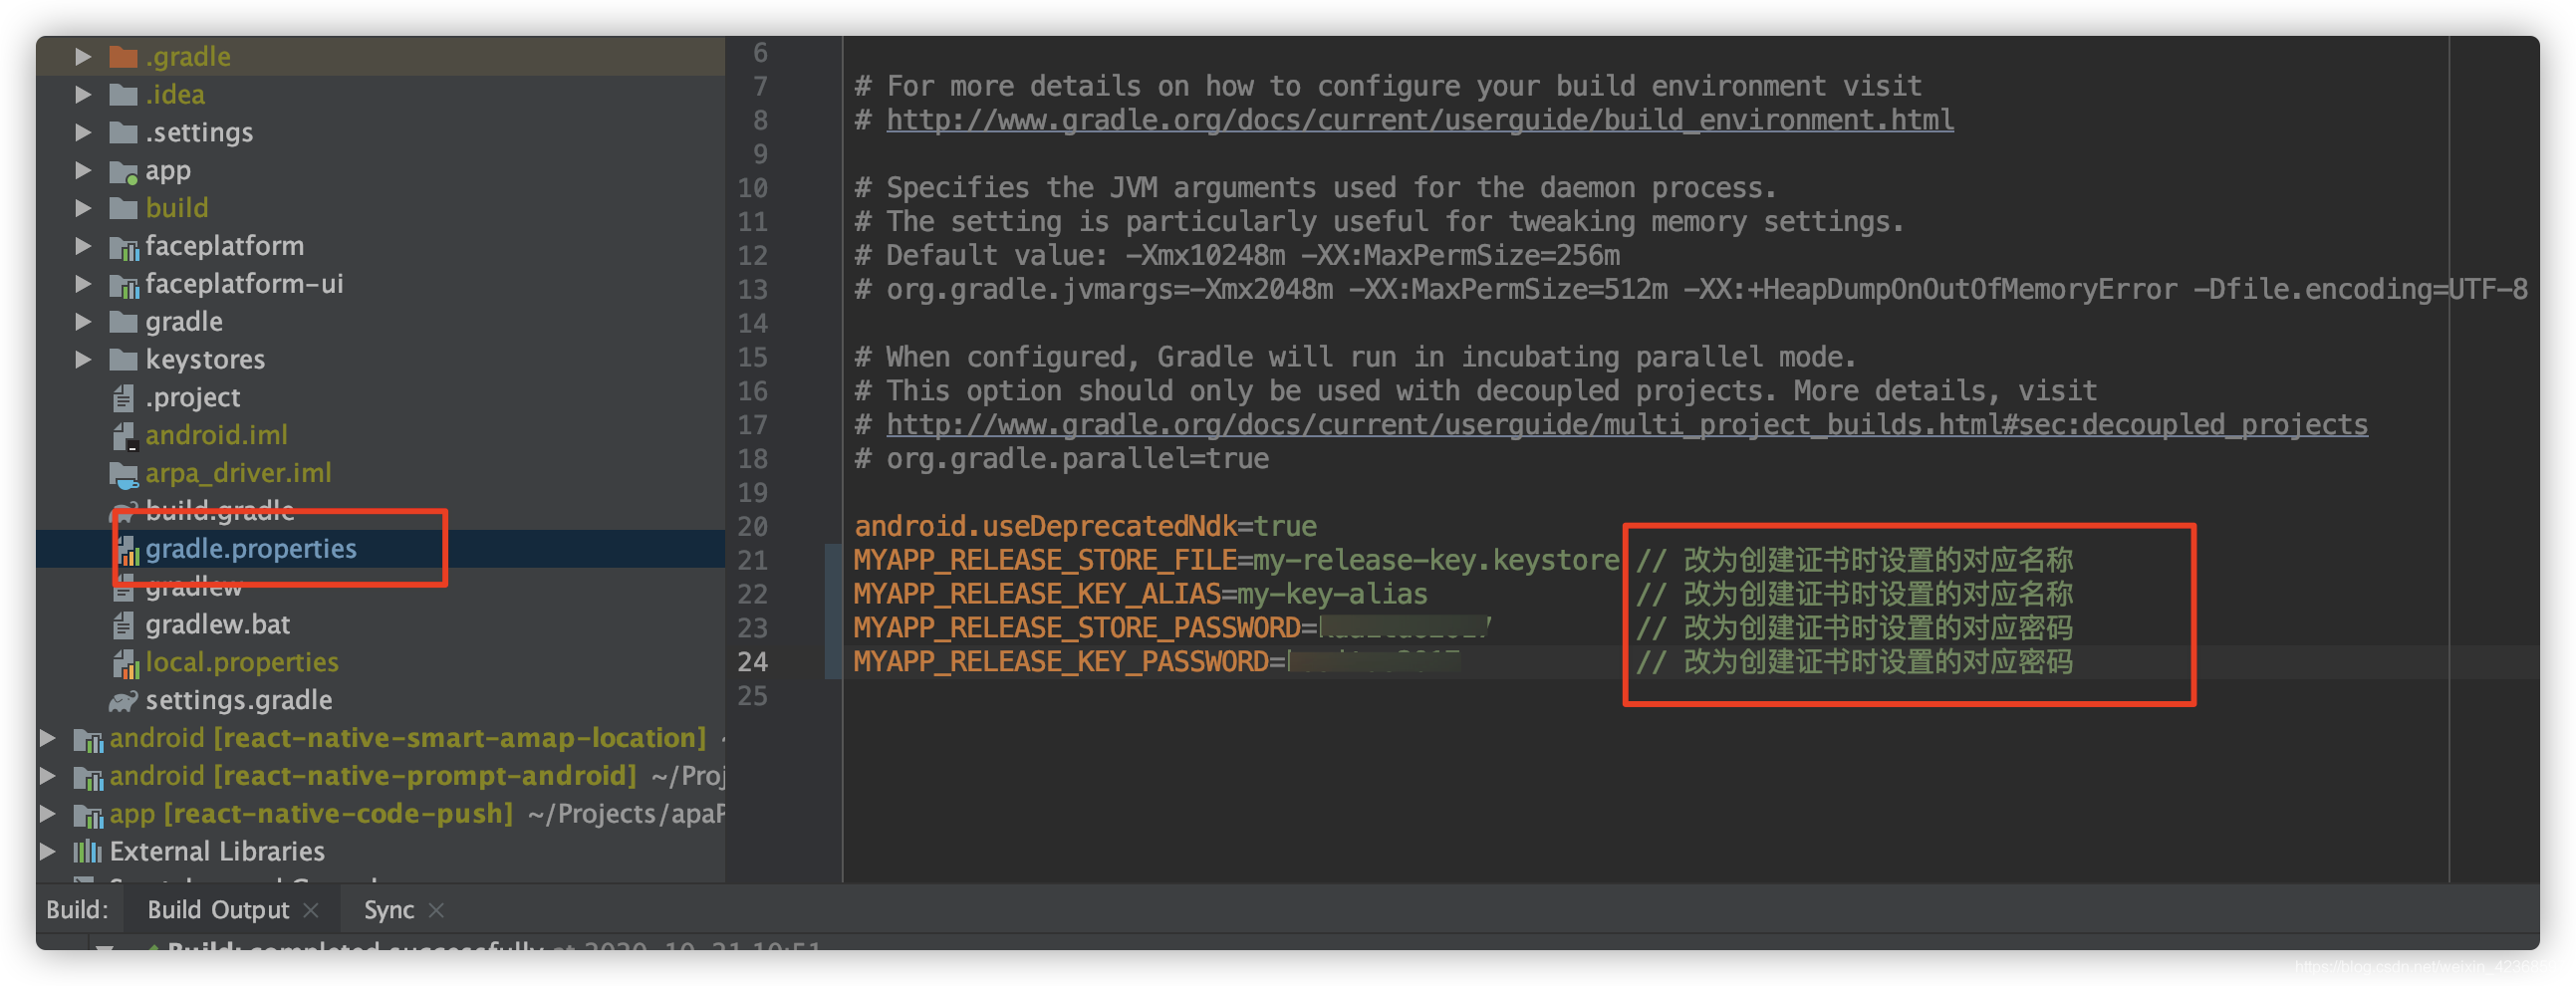Click the org.gradle.parallel=true comment line
2576x986 pixels.
click(1061, 459)
